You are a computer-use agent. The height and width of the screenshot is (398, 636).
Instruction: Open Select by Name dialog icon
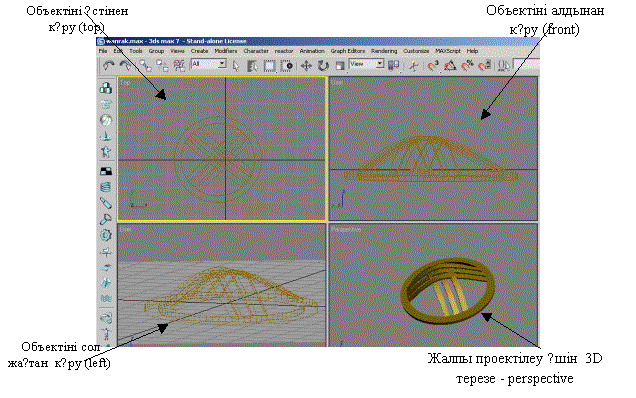pyautogui.click(x=252, y=65)
